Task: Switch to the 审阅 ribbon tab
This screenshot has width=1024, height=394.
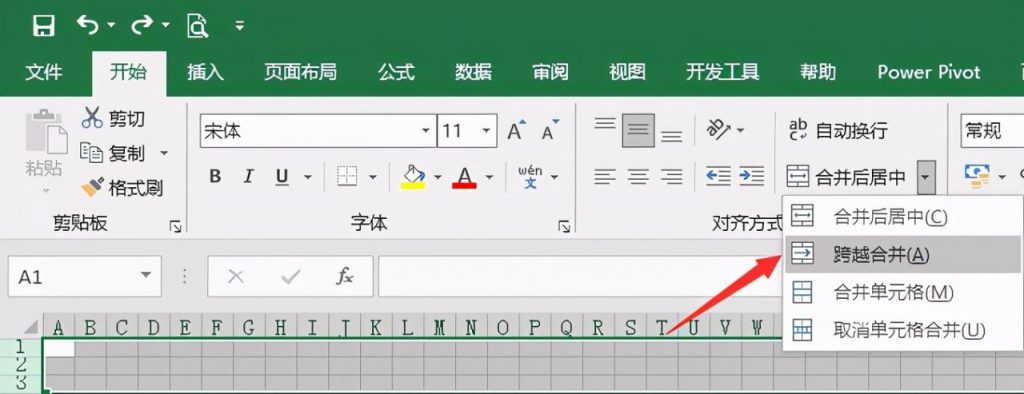Action: tap(550, 72)
